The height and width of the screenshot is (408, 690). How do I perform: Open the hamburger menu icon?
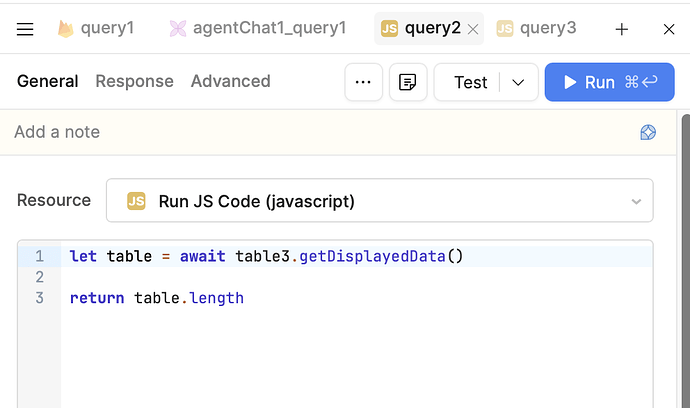pos(25,29)
